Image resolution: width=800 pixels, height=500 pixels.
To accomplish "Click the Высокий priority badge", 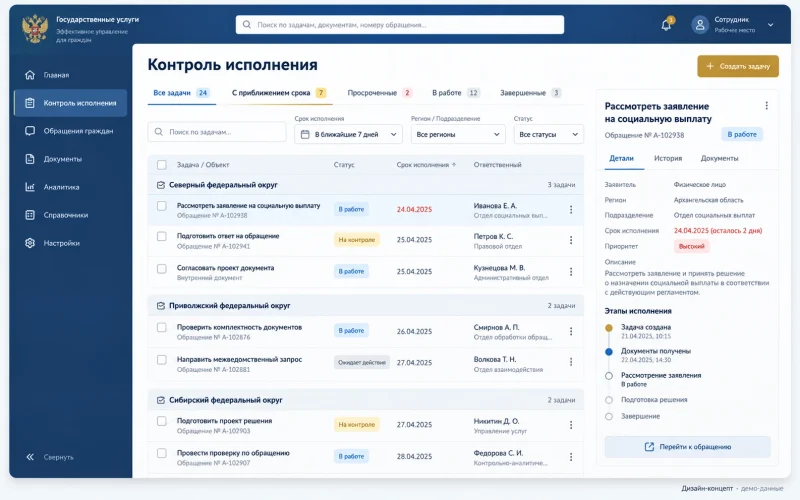I will 692,246.
